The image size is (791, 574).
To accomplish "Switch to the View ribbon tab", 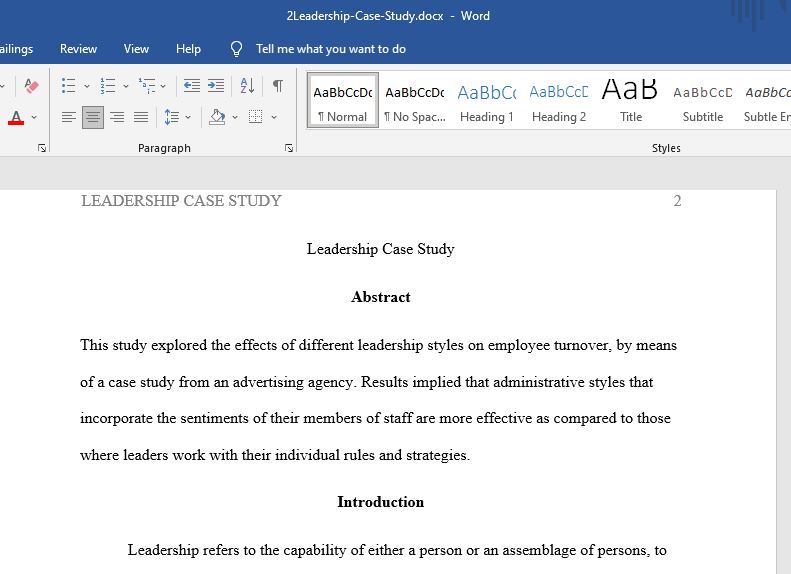I will pos(136,49).
